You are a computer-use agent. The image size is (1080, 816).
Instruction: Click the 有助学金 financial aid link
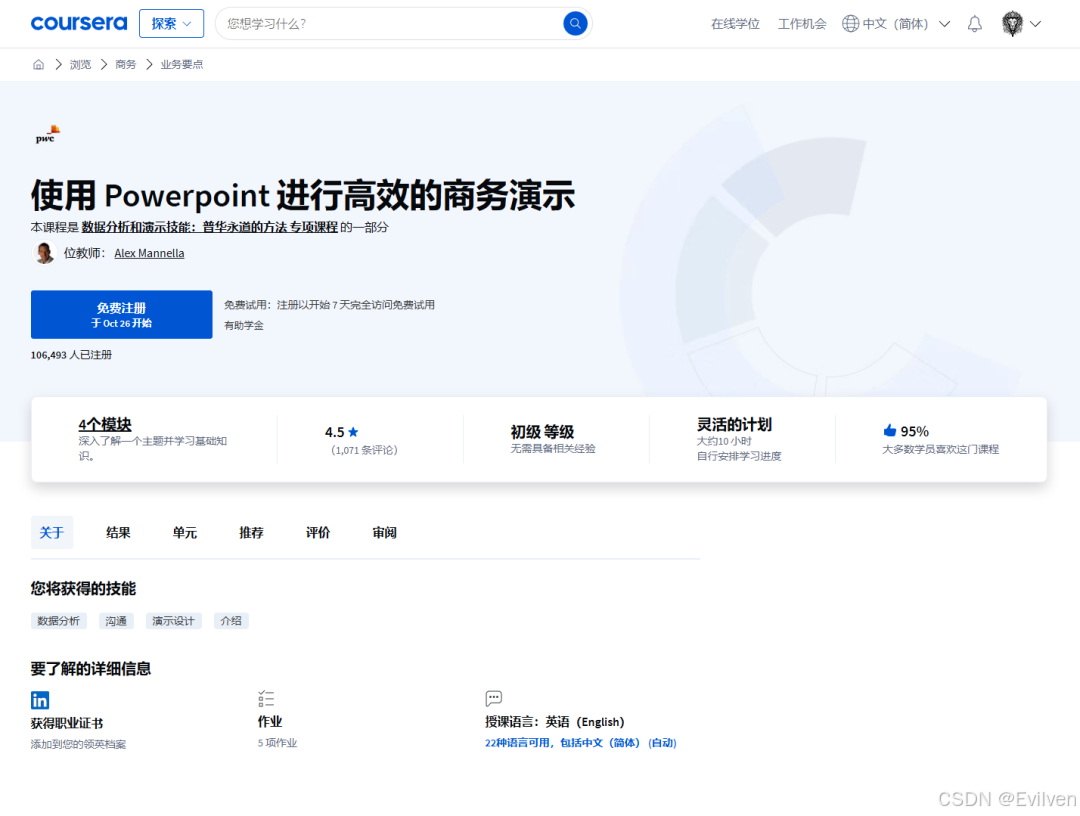(x=244, y=326)
